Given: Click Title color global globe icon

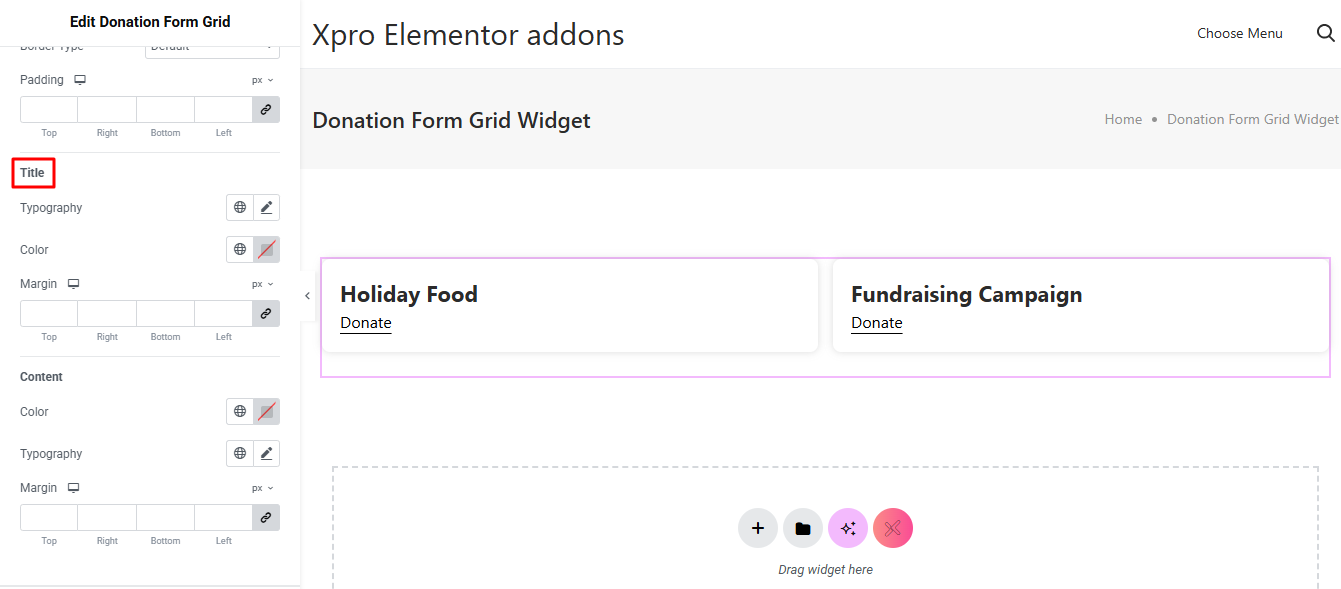Looking at the screenshot, I should [240, 250].
